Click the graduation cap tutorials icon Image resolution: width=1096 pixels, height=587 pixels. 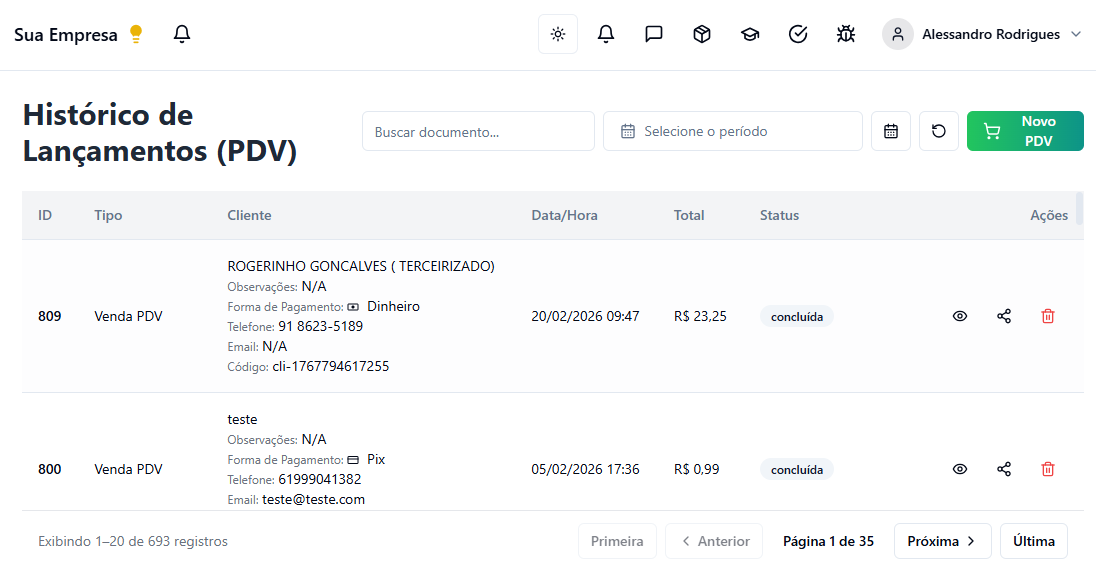750,34
